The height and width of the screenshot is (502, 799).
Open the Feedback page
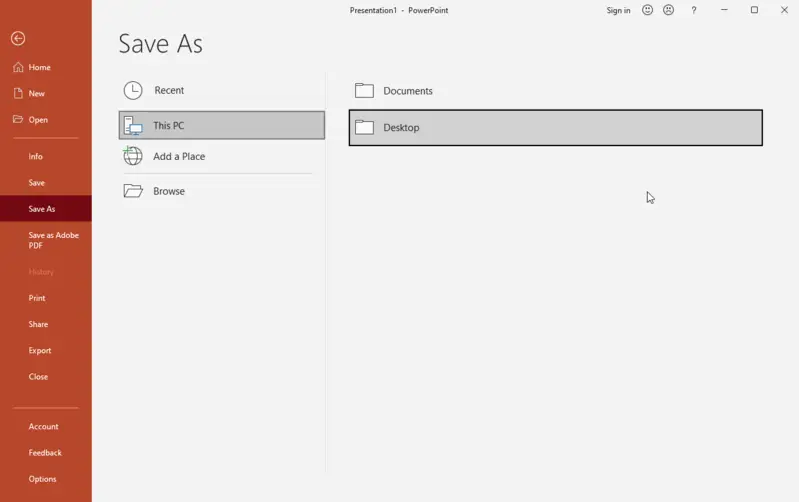click(46, 453)
